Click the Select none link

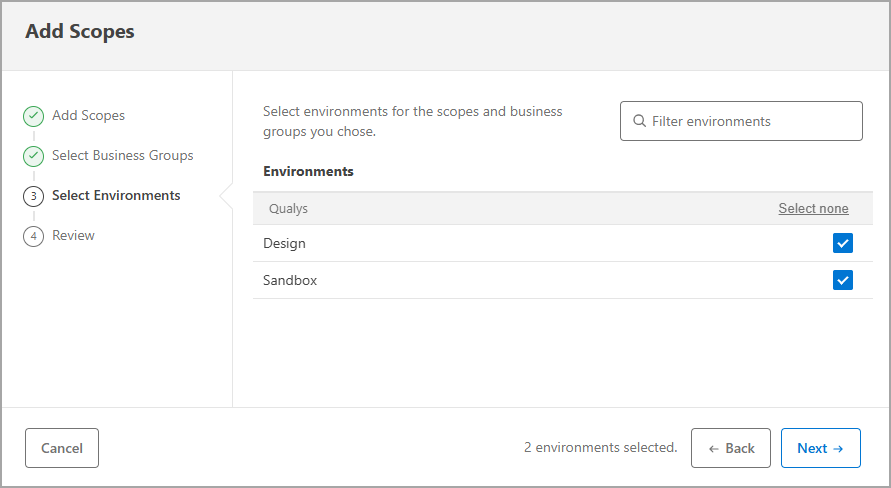tap(813, 209)
